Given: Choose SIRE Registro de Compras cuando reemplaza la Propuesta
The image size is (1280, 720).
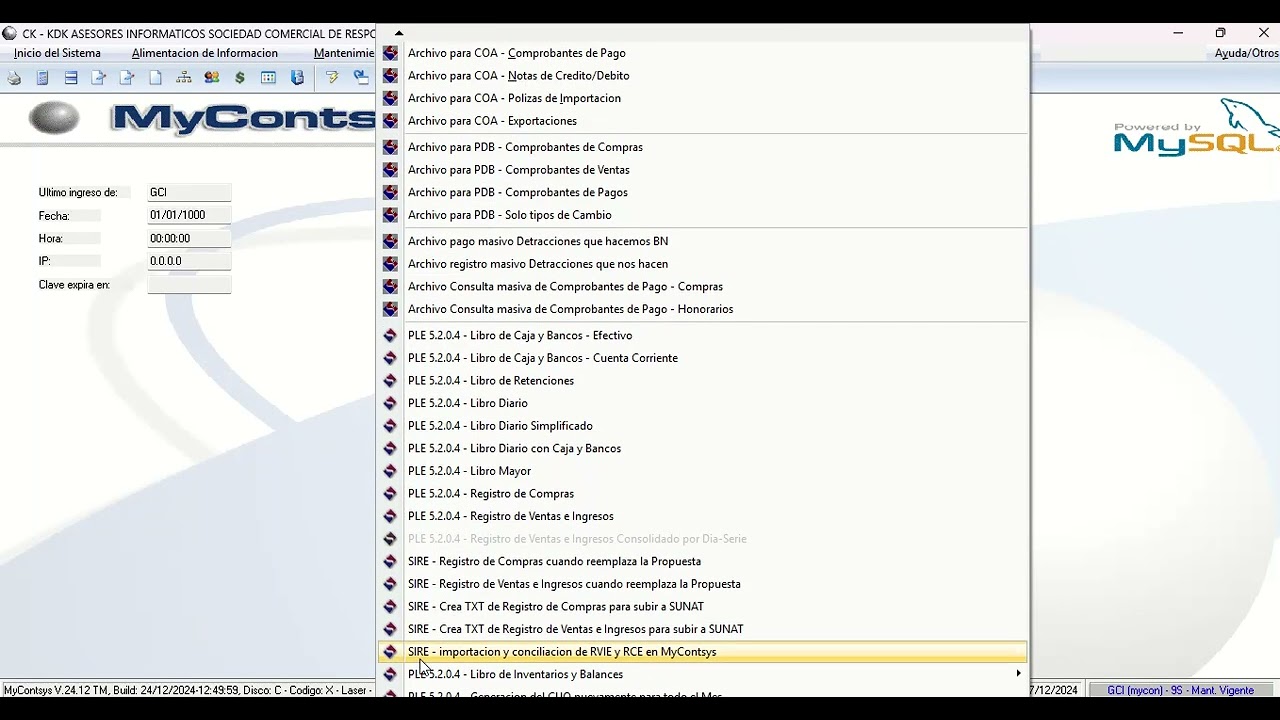Looking at the screenshot, I should pyautogui.click(x=703, y=561).
